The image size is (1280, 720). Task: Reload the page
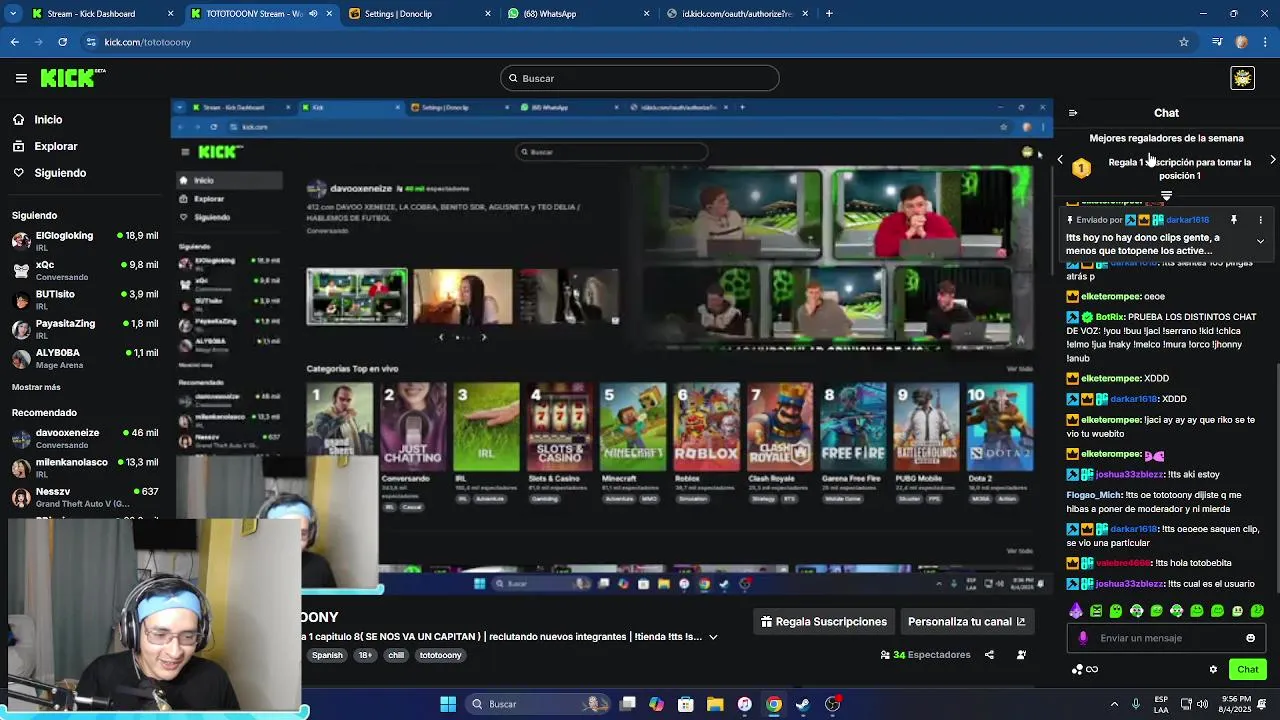coord(62,42)
